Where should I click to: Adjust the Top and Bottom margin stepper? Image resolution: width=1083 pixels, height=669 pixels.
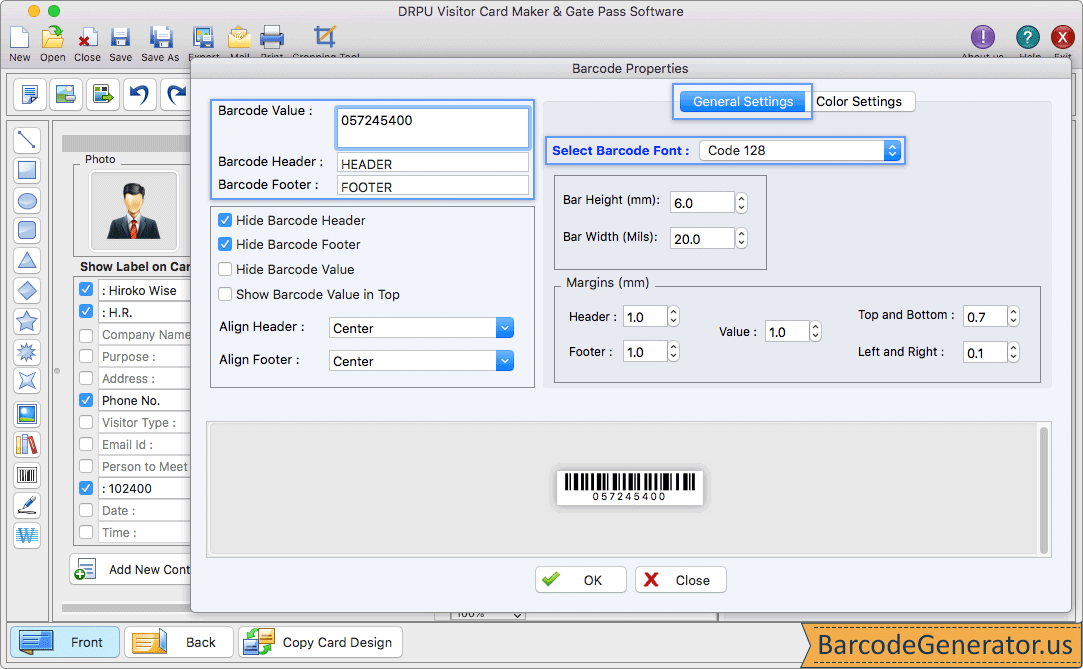click(x=1013, y=316)
